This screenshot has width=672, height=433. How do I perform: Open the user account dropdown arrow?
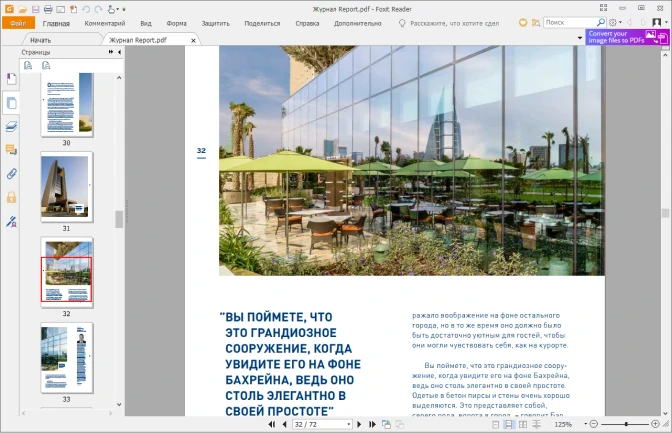click(666, 22)
